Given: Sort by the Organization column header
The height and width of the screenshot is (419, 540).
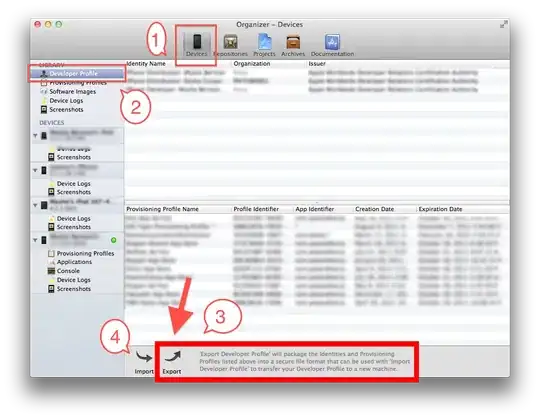Looking at the screenshot, I should click(x=252, y=64).
